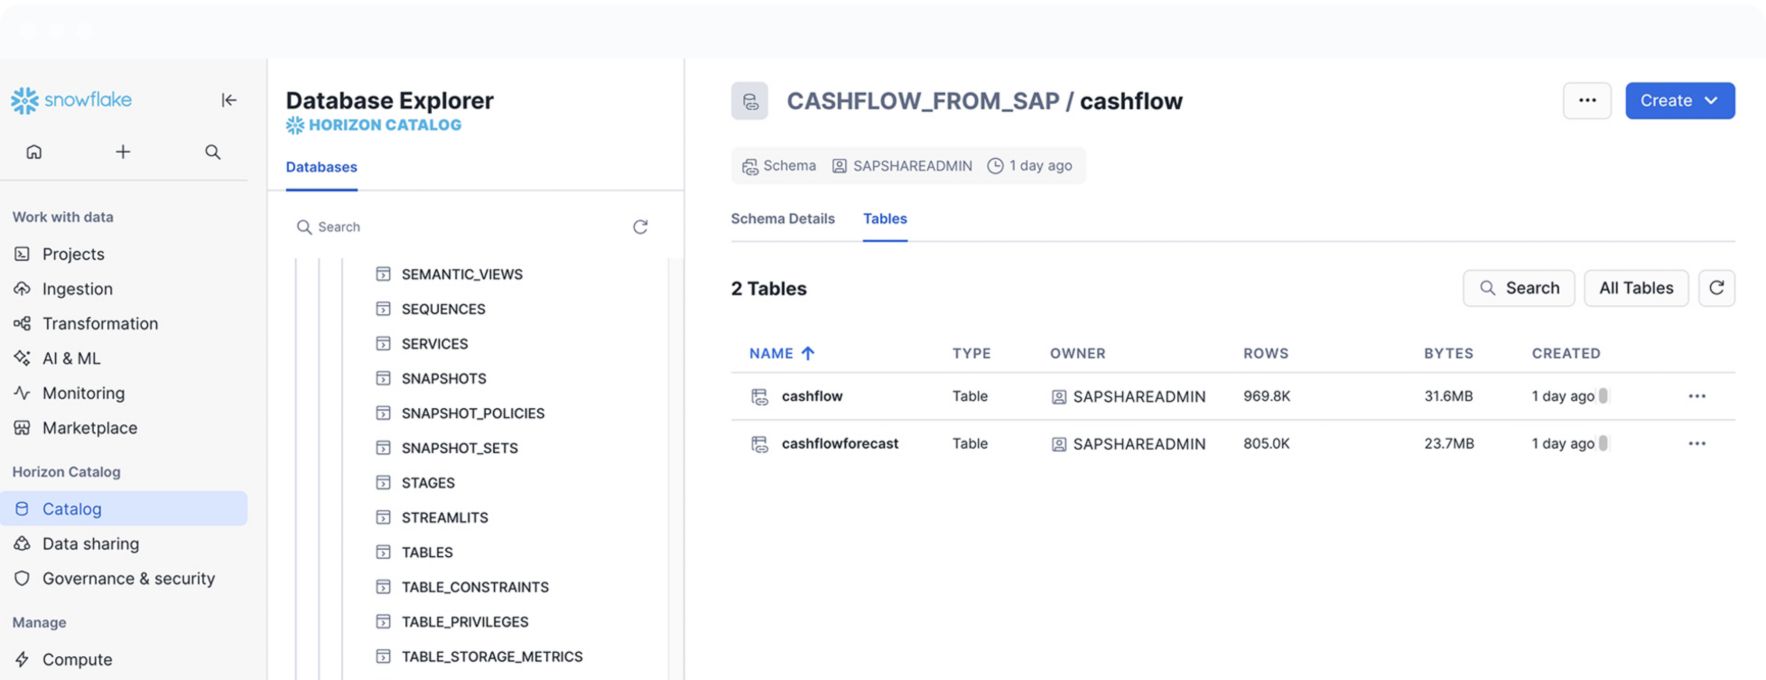Viewport: 1766px width, 680px height.
Task: Refresh the database explorer list
Action: 640,227
